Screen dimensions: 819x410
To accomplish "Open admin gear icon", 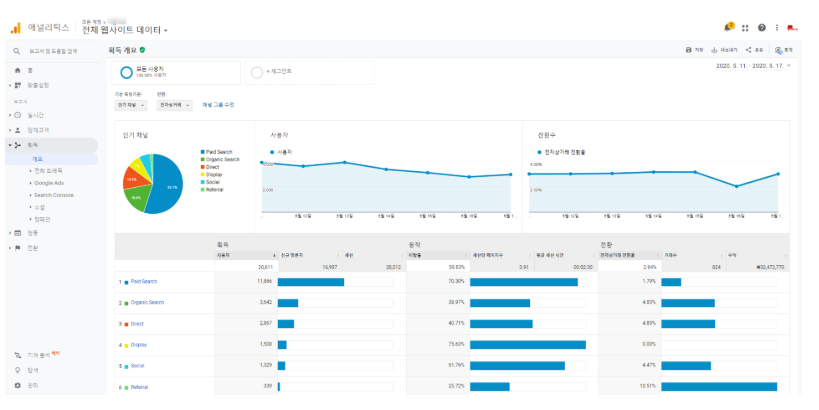I will click(18, 385).
